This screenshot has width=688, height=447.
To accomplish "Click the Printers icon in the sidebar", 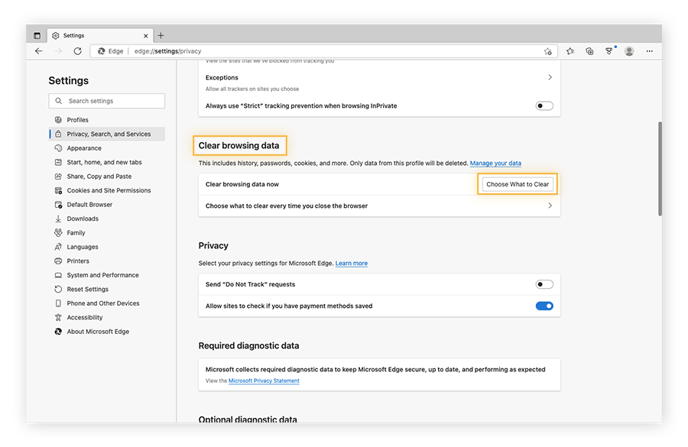I will pyautogui.click(x=58, y=261).
